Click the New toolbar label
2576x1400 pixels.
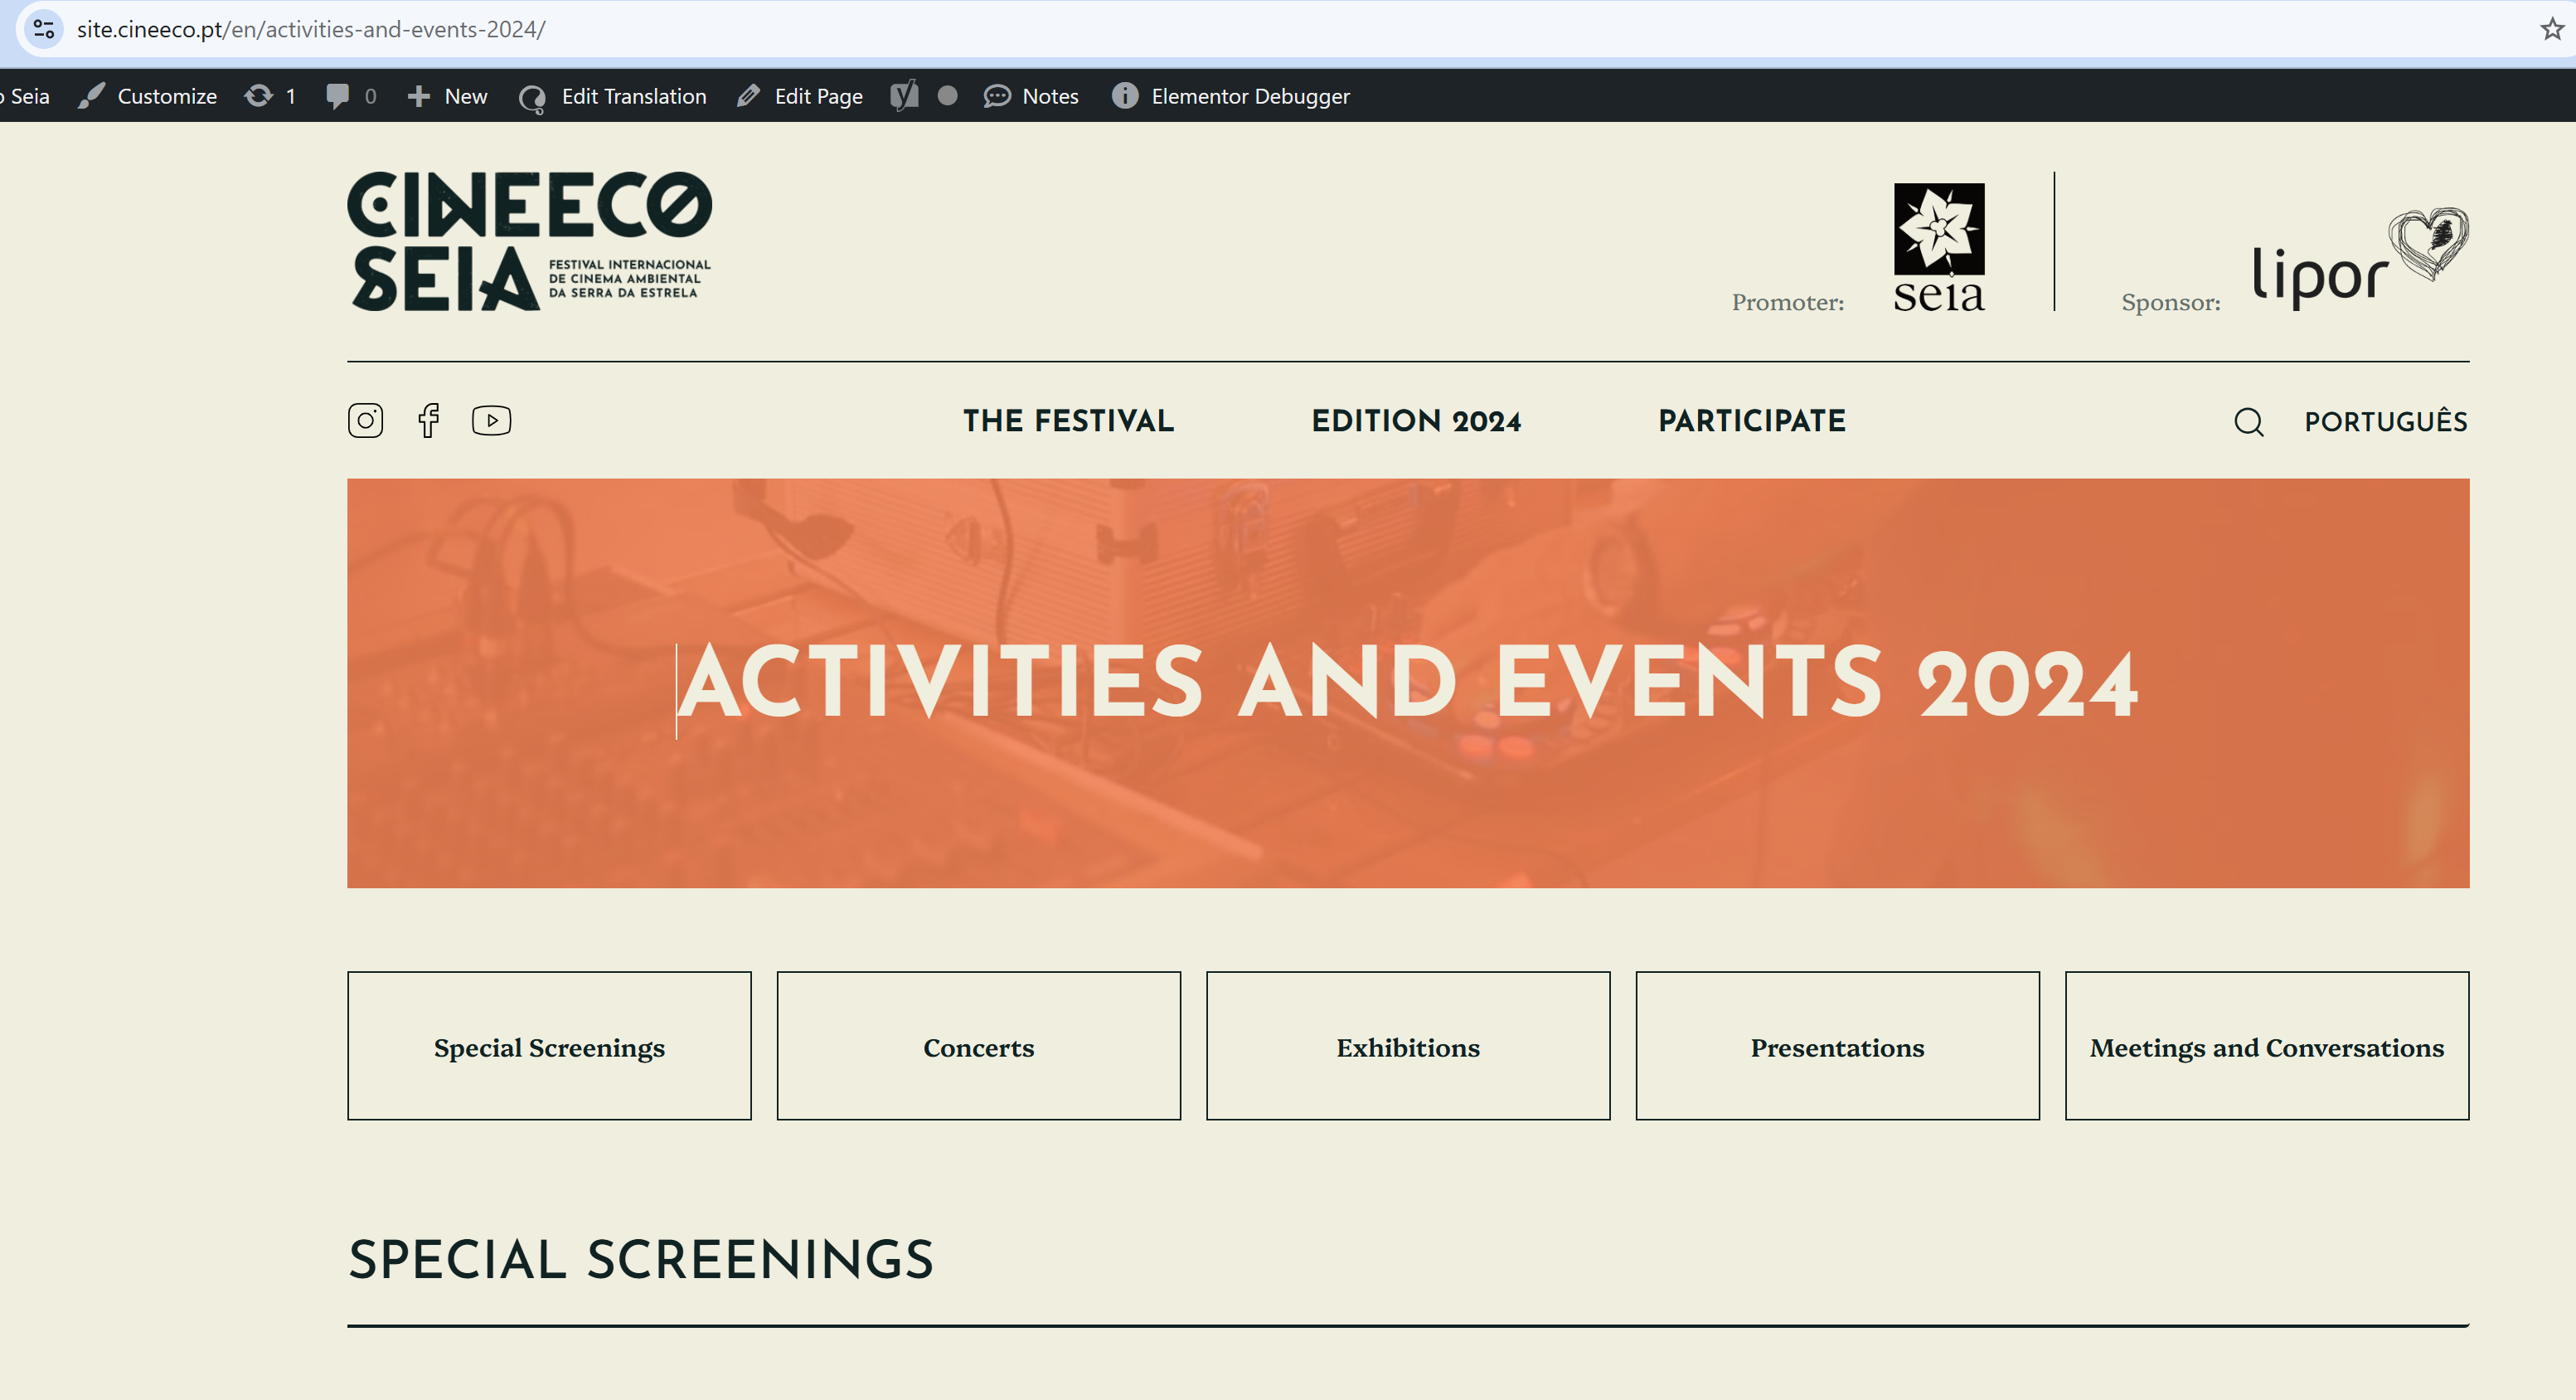[x=466, y=96]
